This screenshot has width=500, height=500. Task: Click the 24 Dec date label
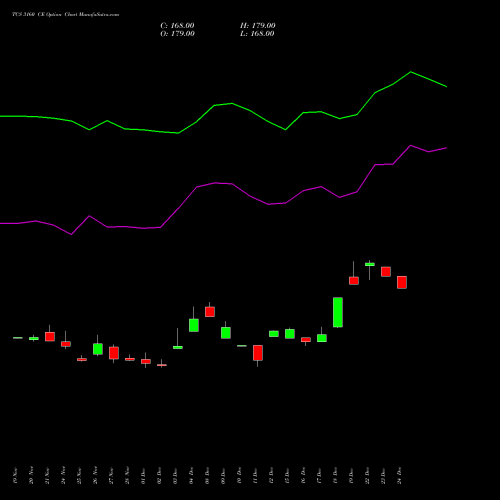point(399,475)
